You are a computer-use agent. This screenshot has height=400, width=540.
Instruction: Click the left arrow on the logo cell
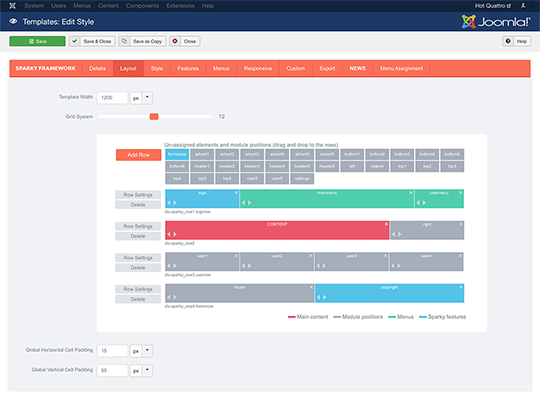[169, 203]
